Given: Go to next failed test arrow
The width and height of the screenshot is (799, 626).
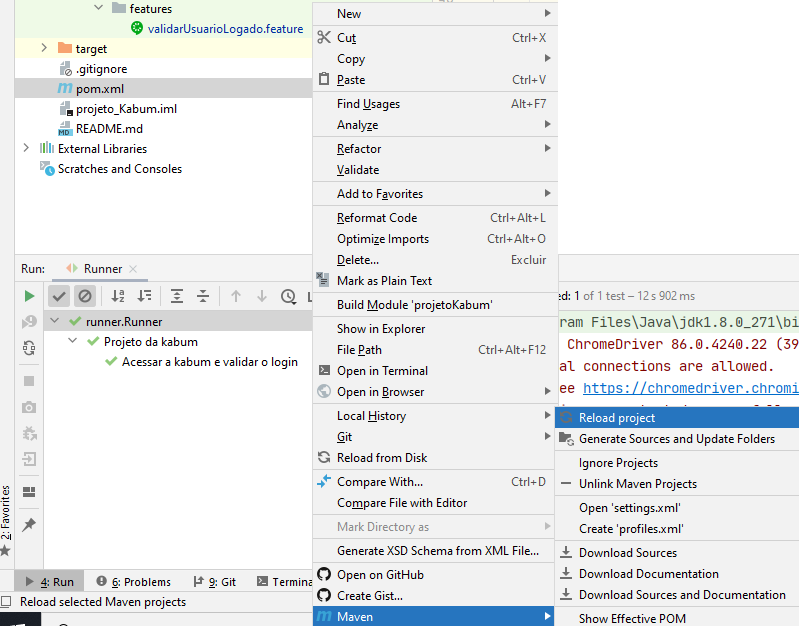Looking at the screenshot, I should [x=262, y=296].
